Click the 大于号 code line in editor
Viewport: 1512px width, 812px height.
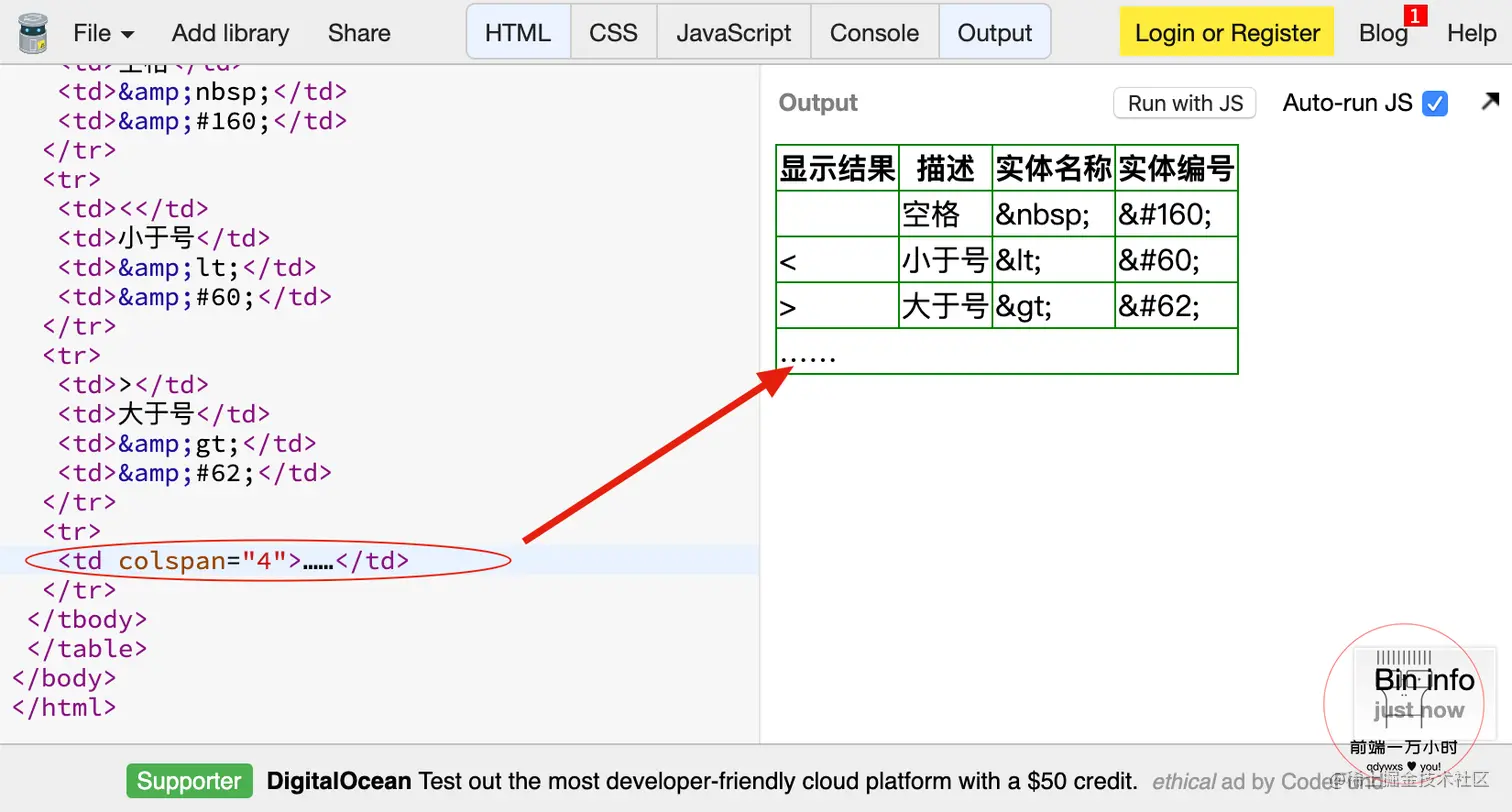coord(164,414)
